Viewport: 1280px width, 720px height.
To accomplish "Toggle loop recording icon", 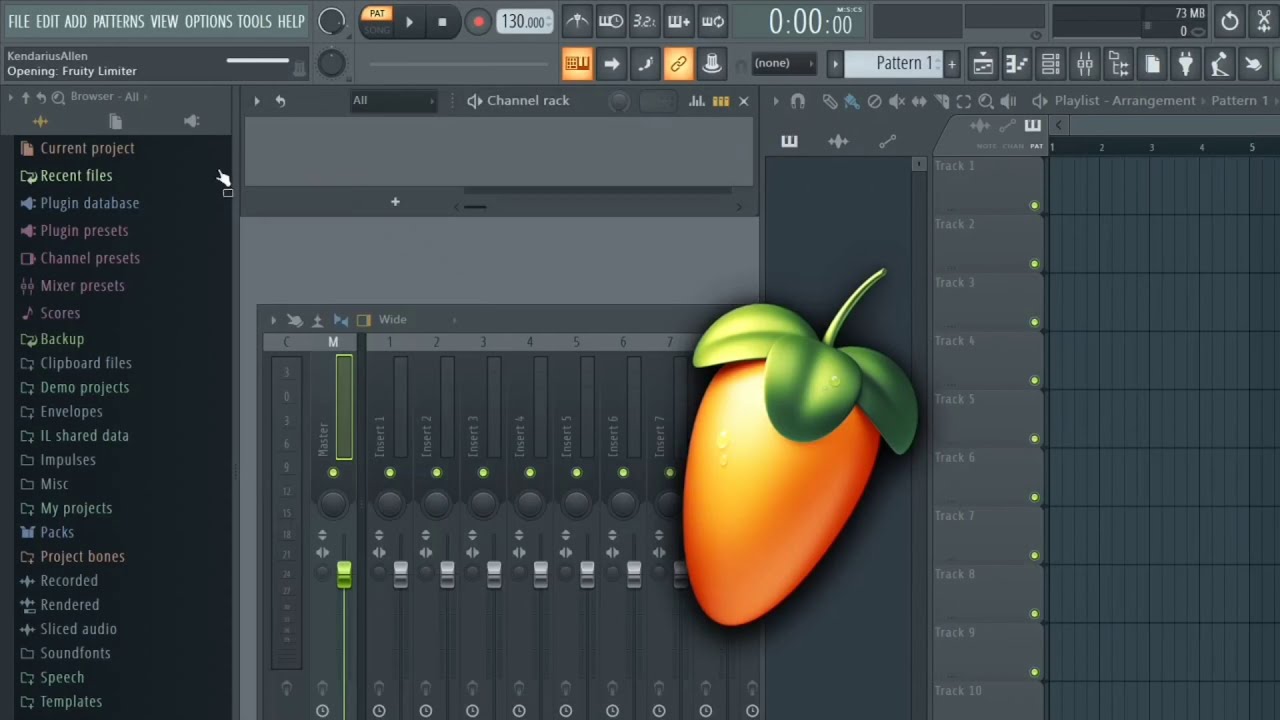I will click(713, 21).
